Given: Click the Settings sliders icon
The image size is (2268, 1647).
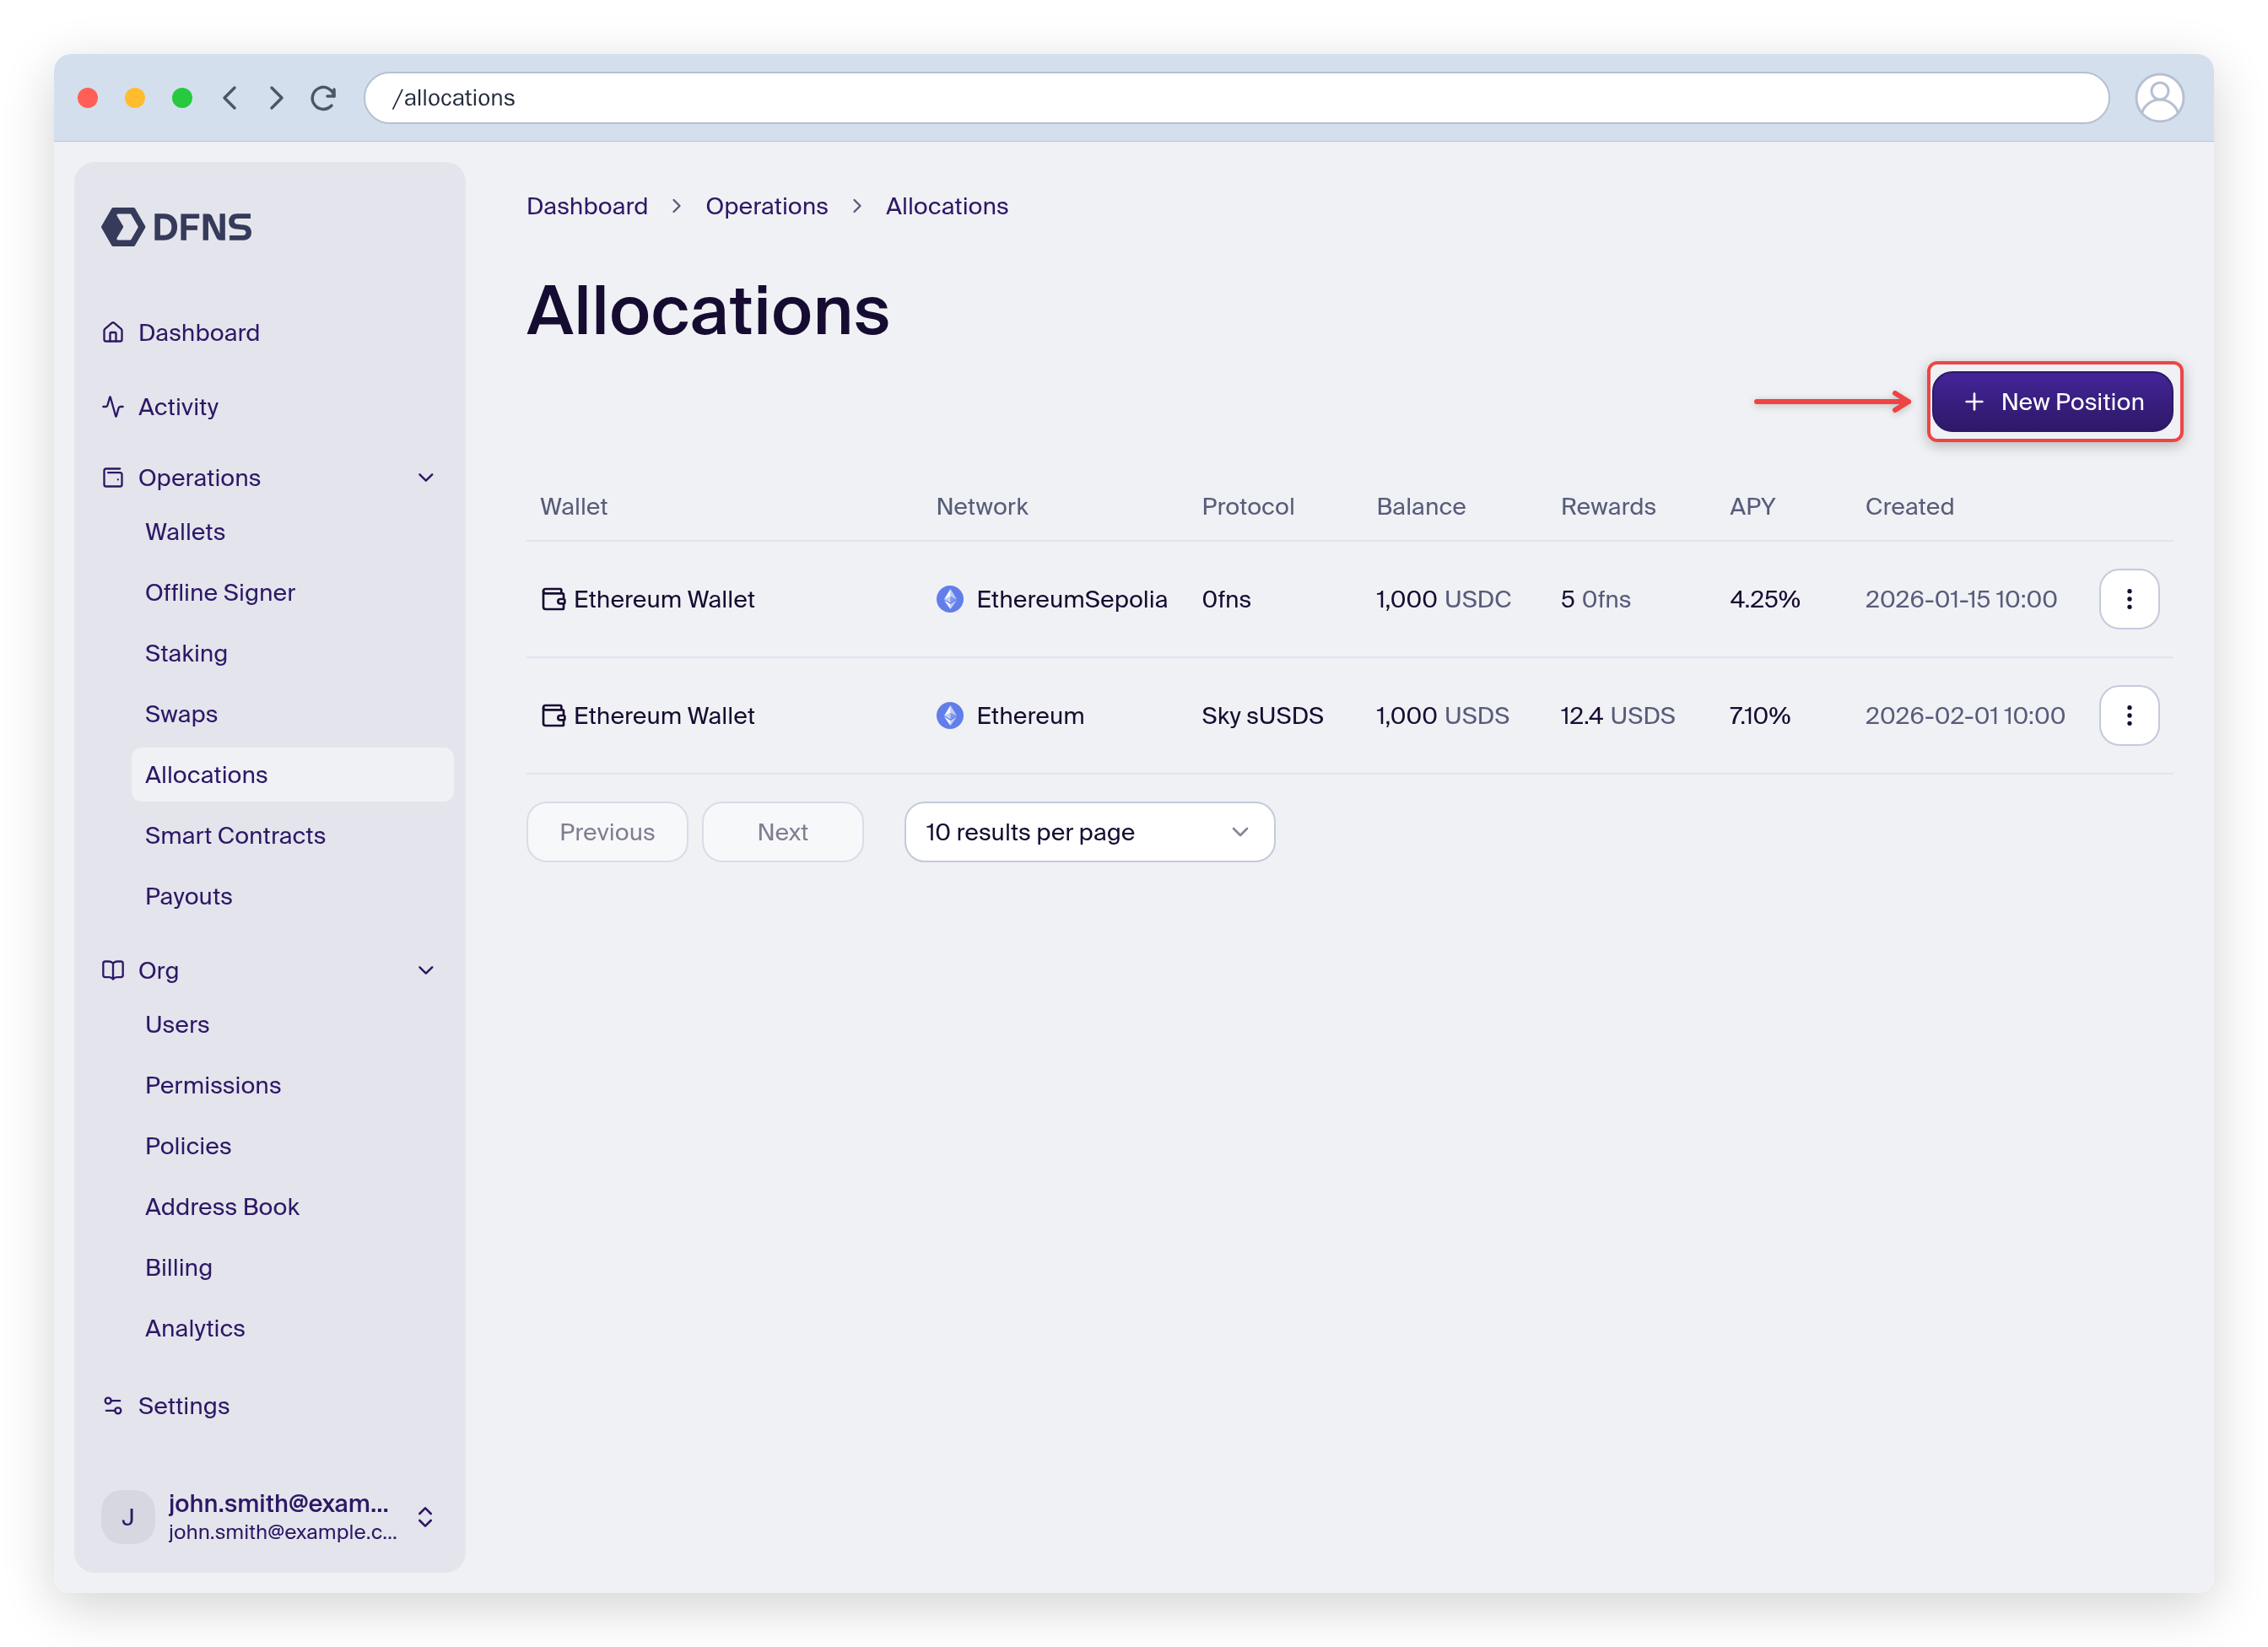Looking at the screenshot, I should point(113,1405).
